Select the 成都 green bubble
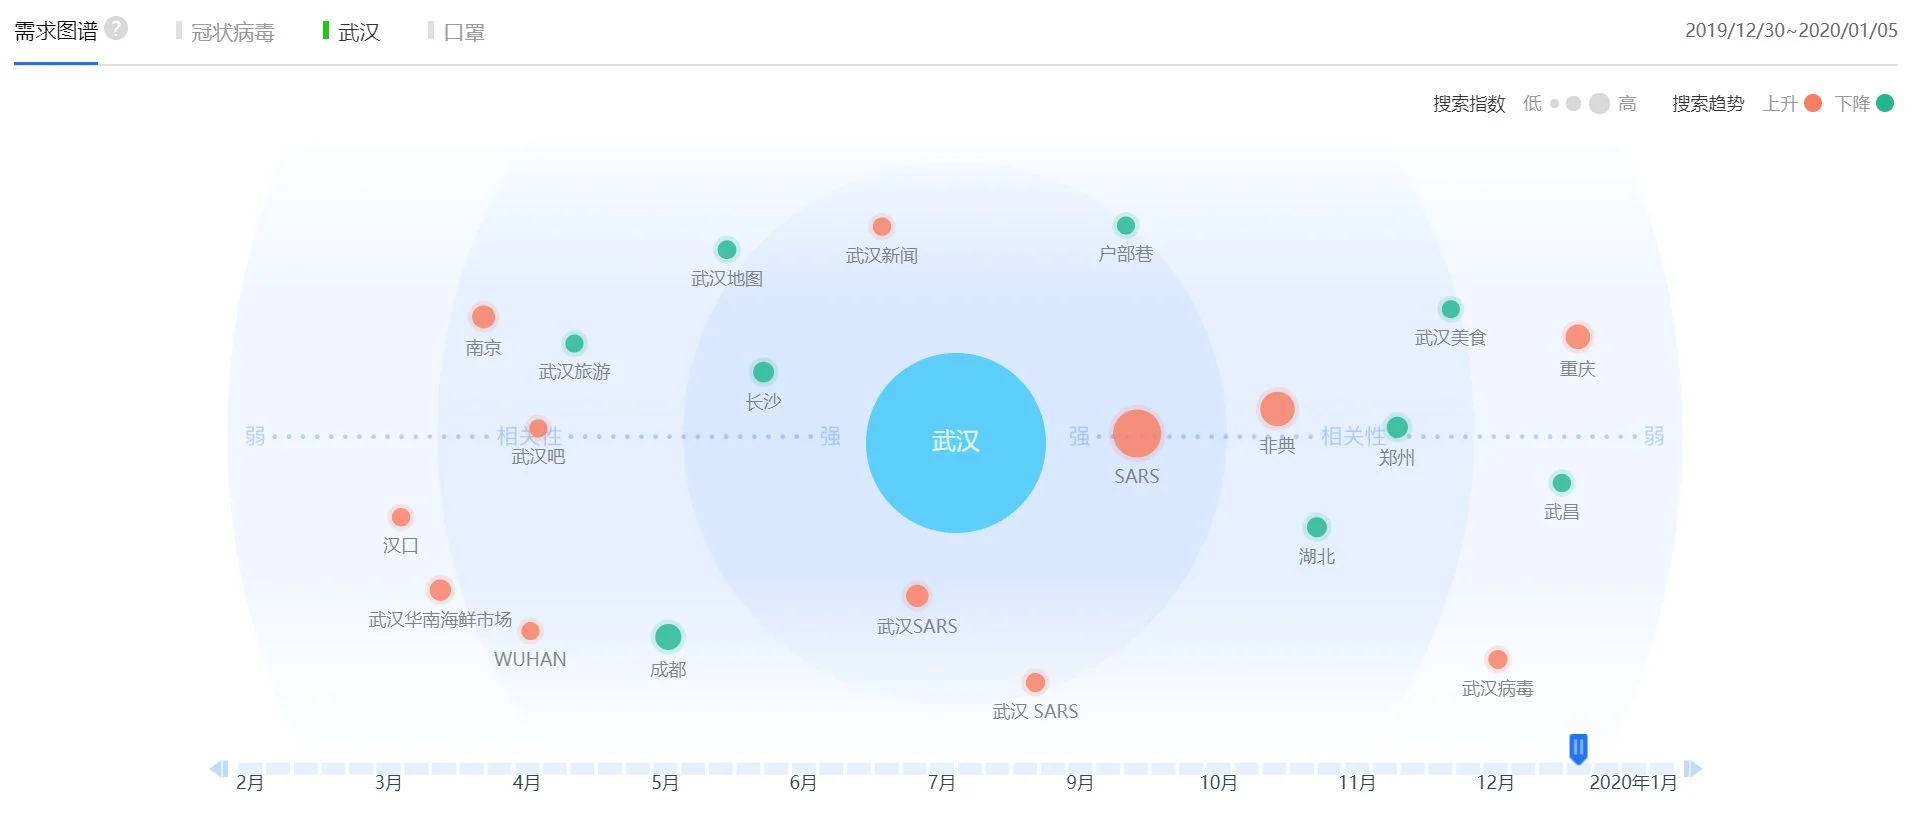This screenshot has width=1915, height=822. pyautogui.click(x=668, y=637)
